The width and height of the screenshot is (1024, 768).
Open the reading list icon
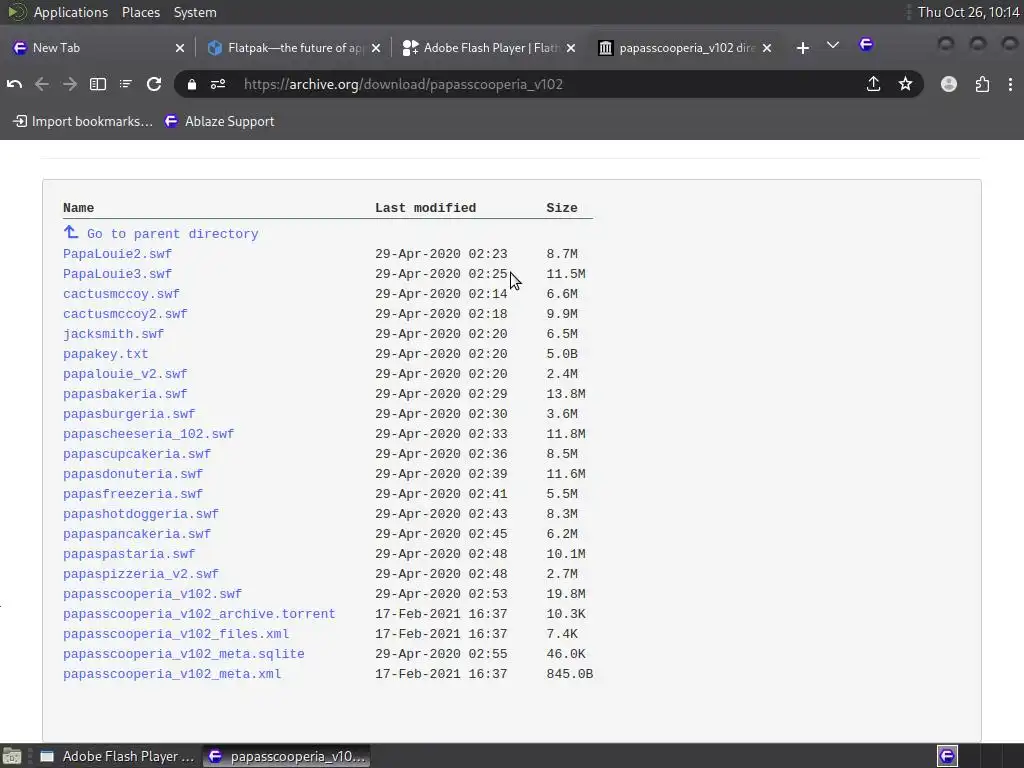(125, 84)
